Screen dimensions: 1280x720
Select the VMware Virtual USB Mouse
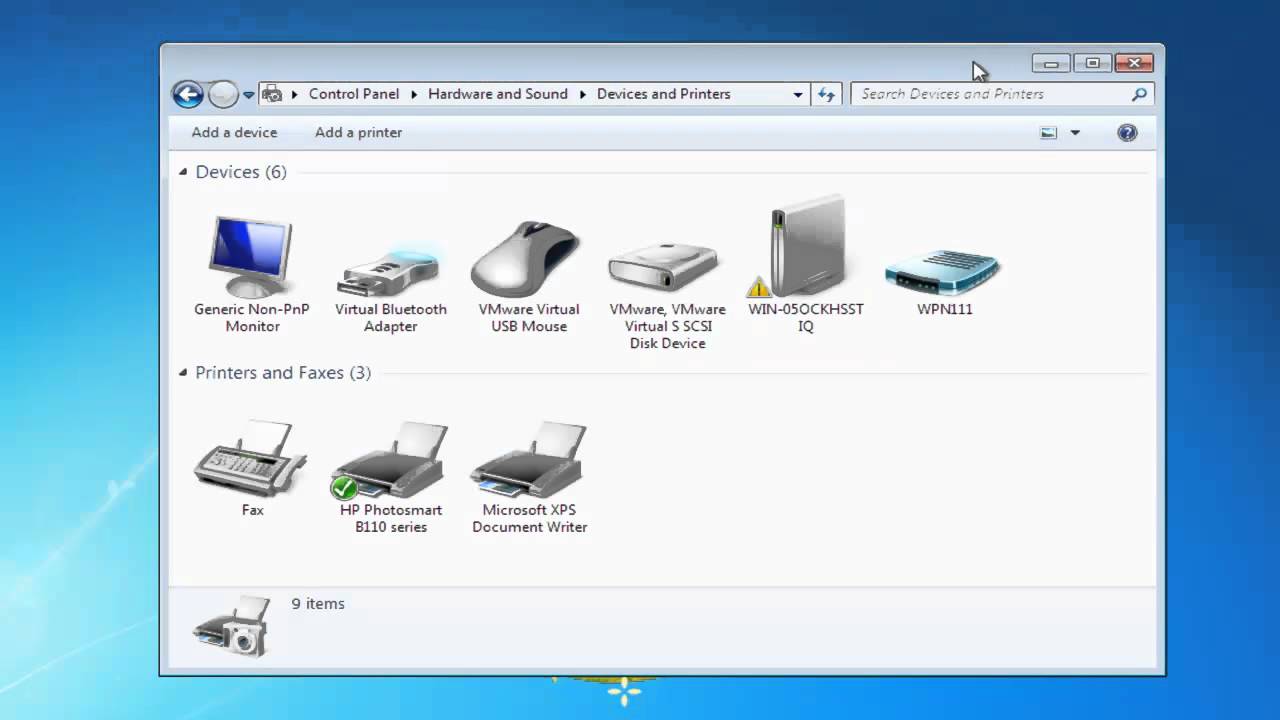[x=527, y=258]
